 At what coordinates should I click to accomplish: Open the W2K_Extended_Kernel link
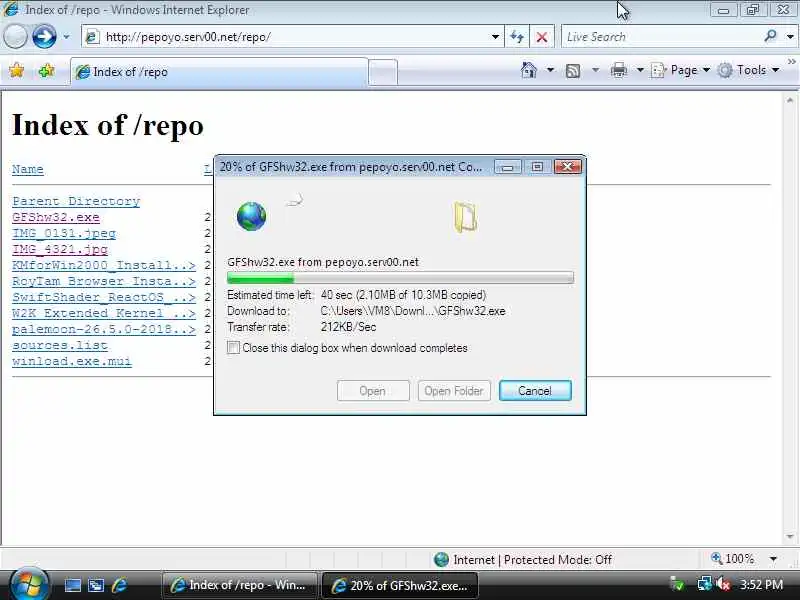click(104, 313)
